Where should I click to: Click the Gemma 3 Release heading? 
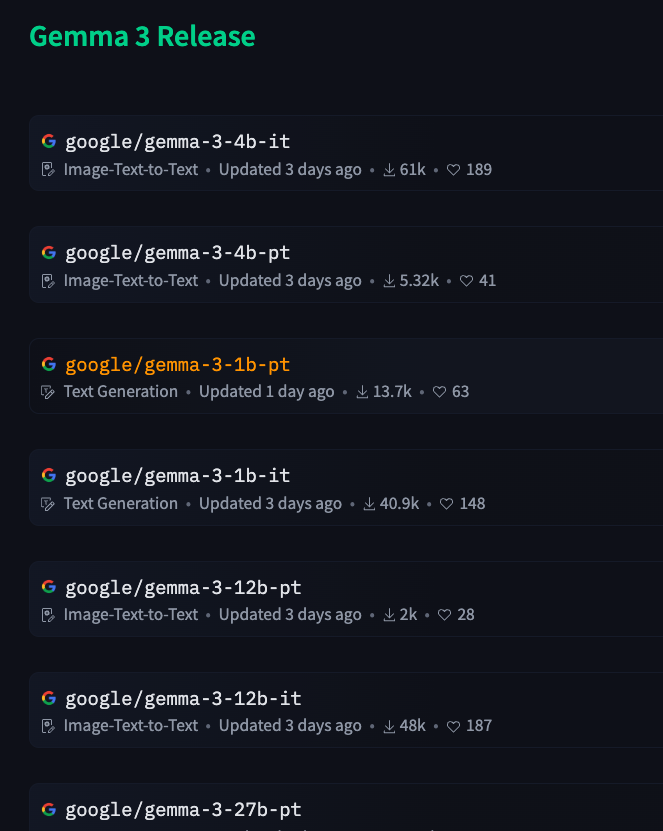click(x=143, y=36)
